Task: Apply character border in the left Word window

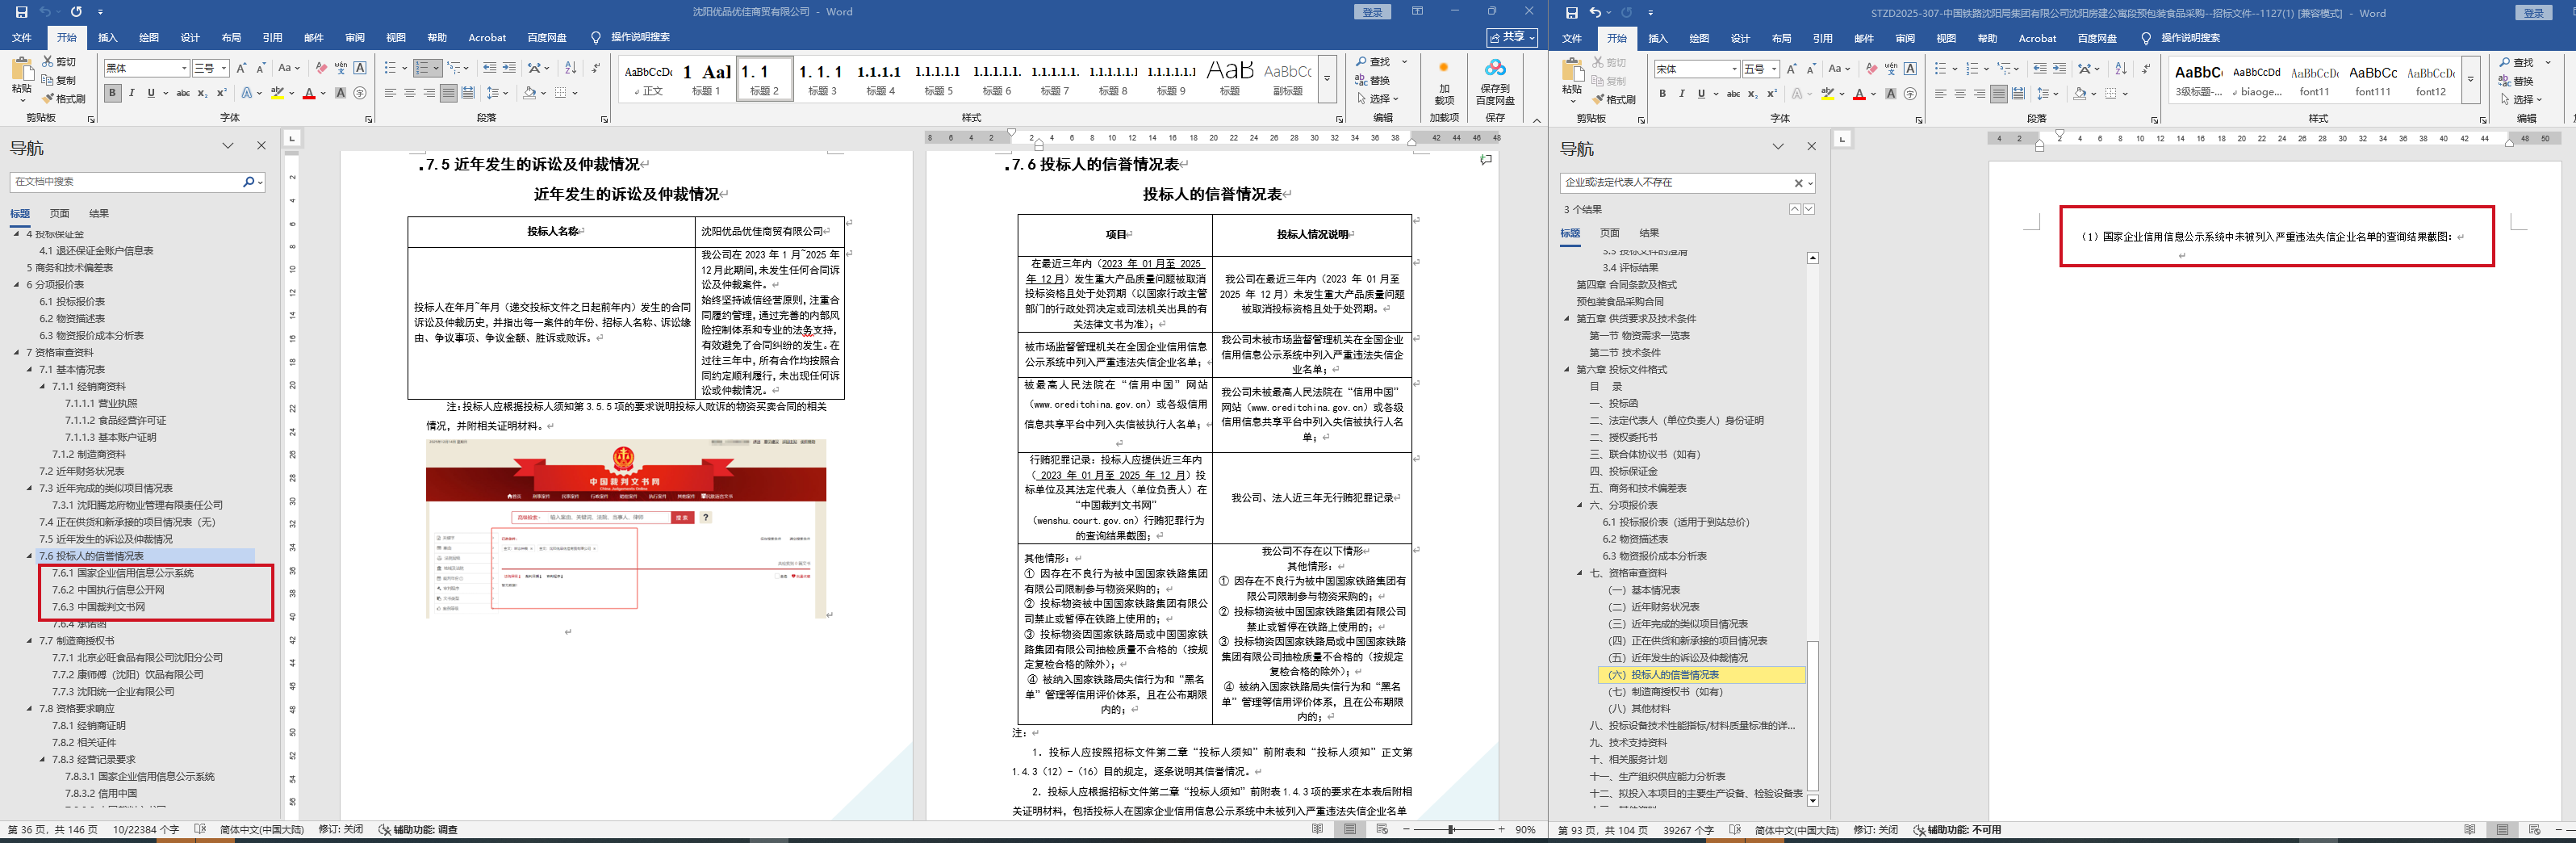Action: click(x=360, y=68)
